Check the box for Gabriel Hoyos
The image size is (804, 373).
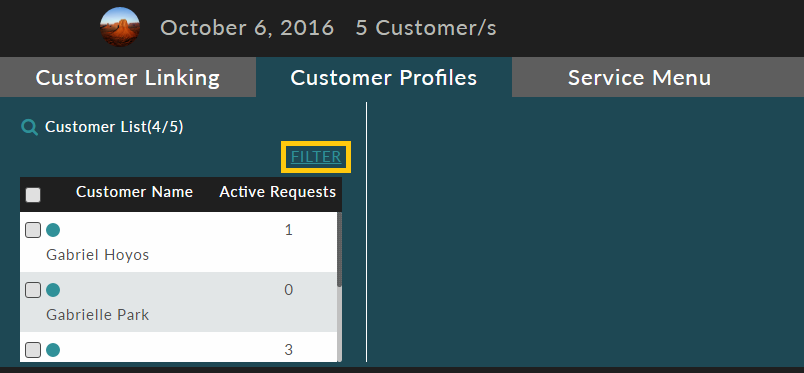[x=33, y=230]
